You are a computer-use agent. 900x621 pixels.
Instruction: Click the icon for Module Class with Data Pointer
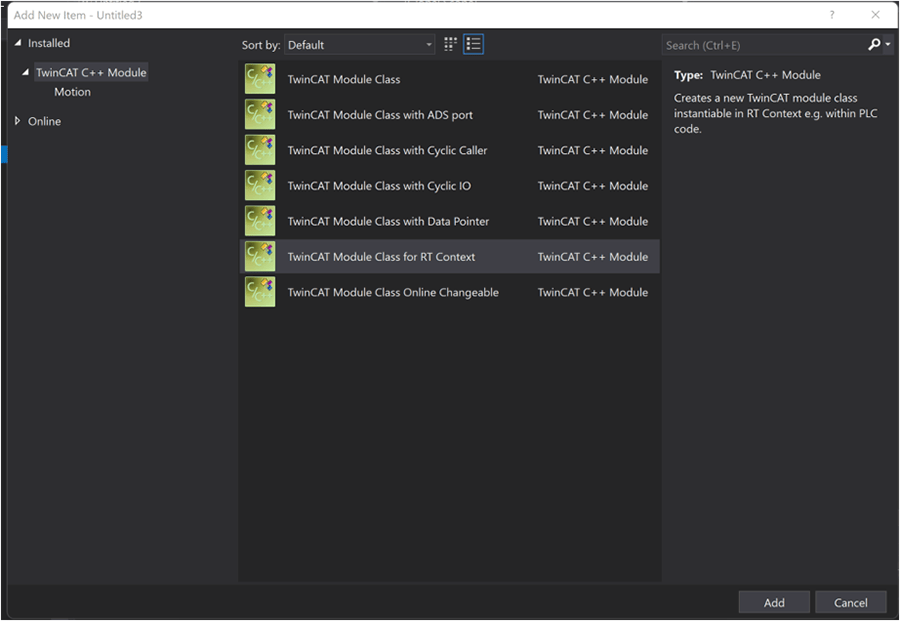[x=260, y=221]
